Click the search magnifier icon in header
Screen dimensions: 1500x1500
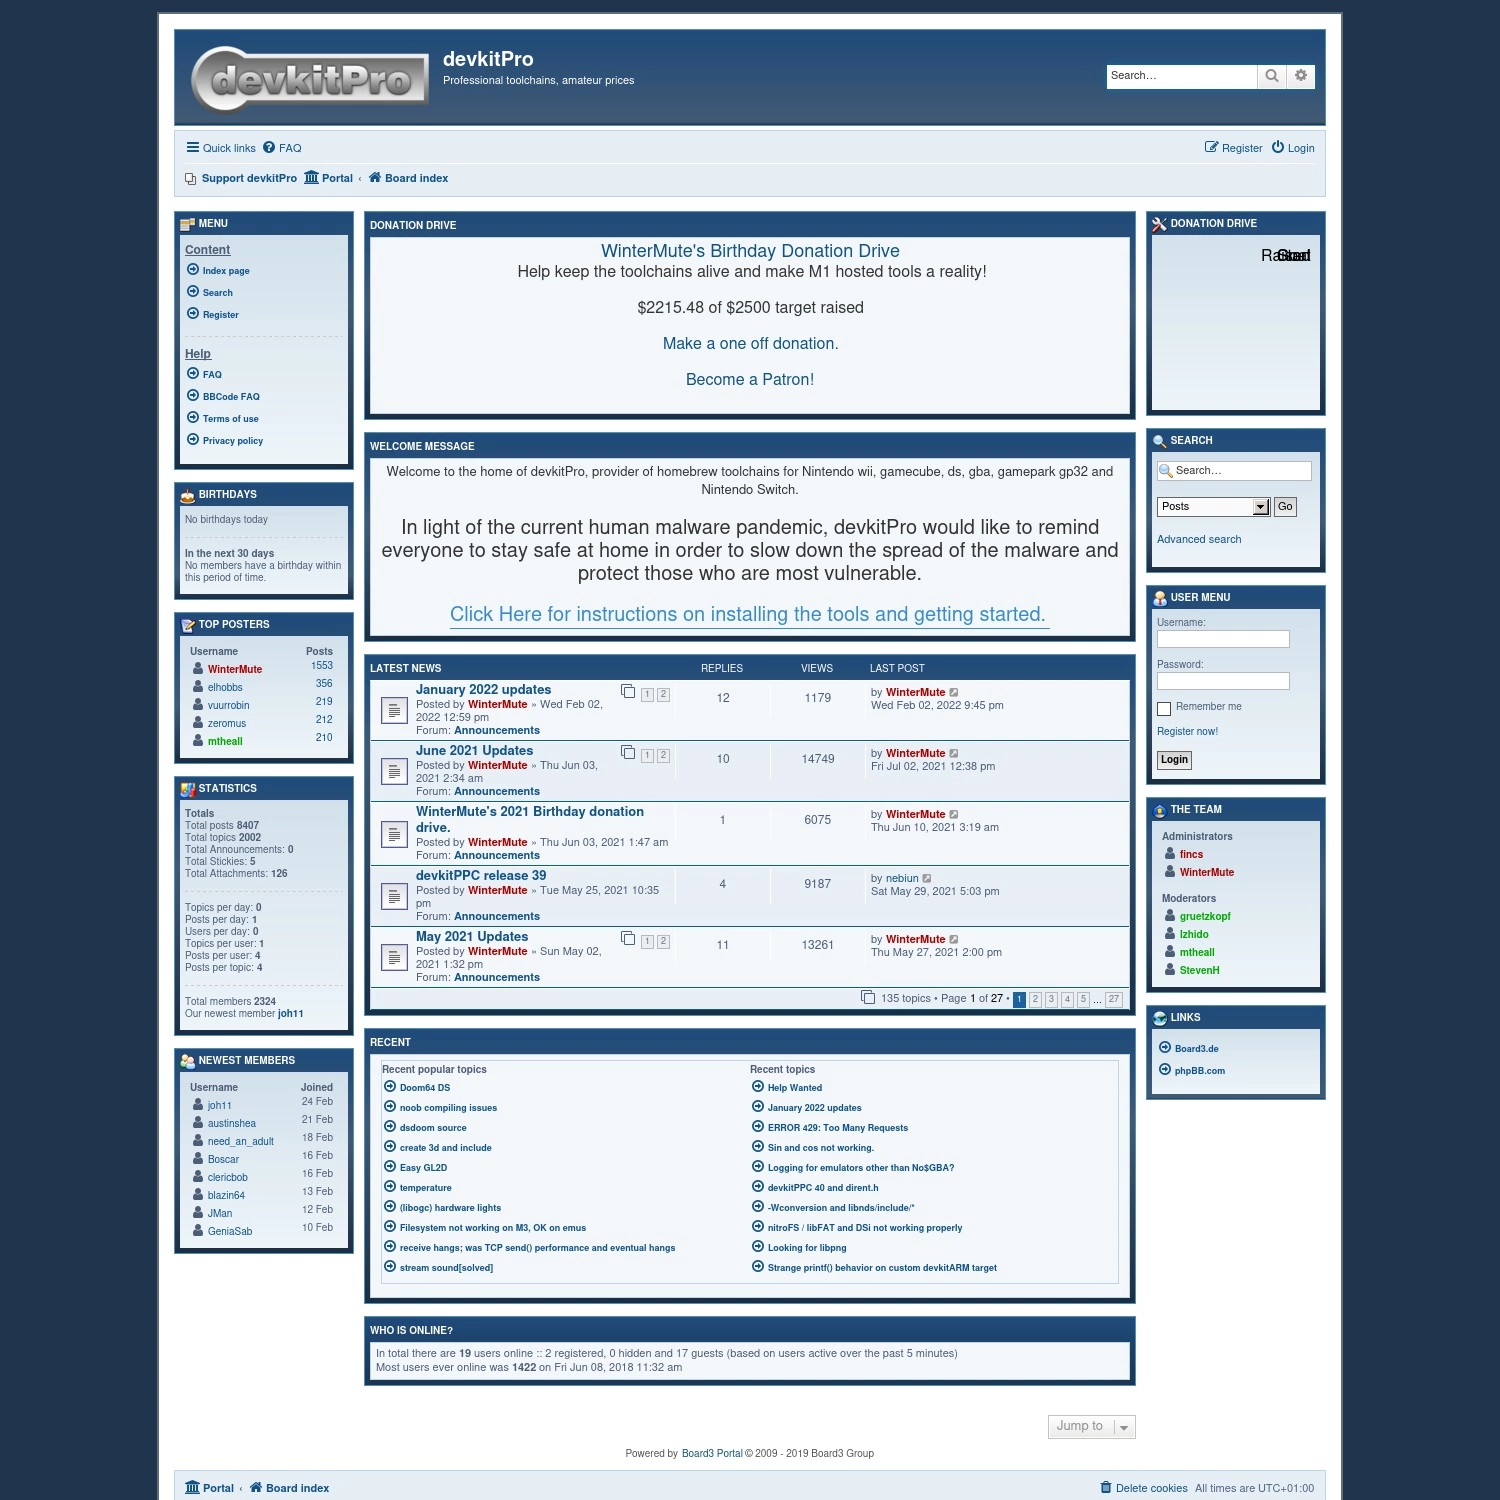tap(1271, 76)
